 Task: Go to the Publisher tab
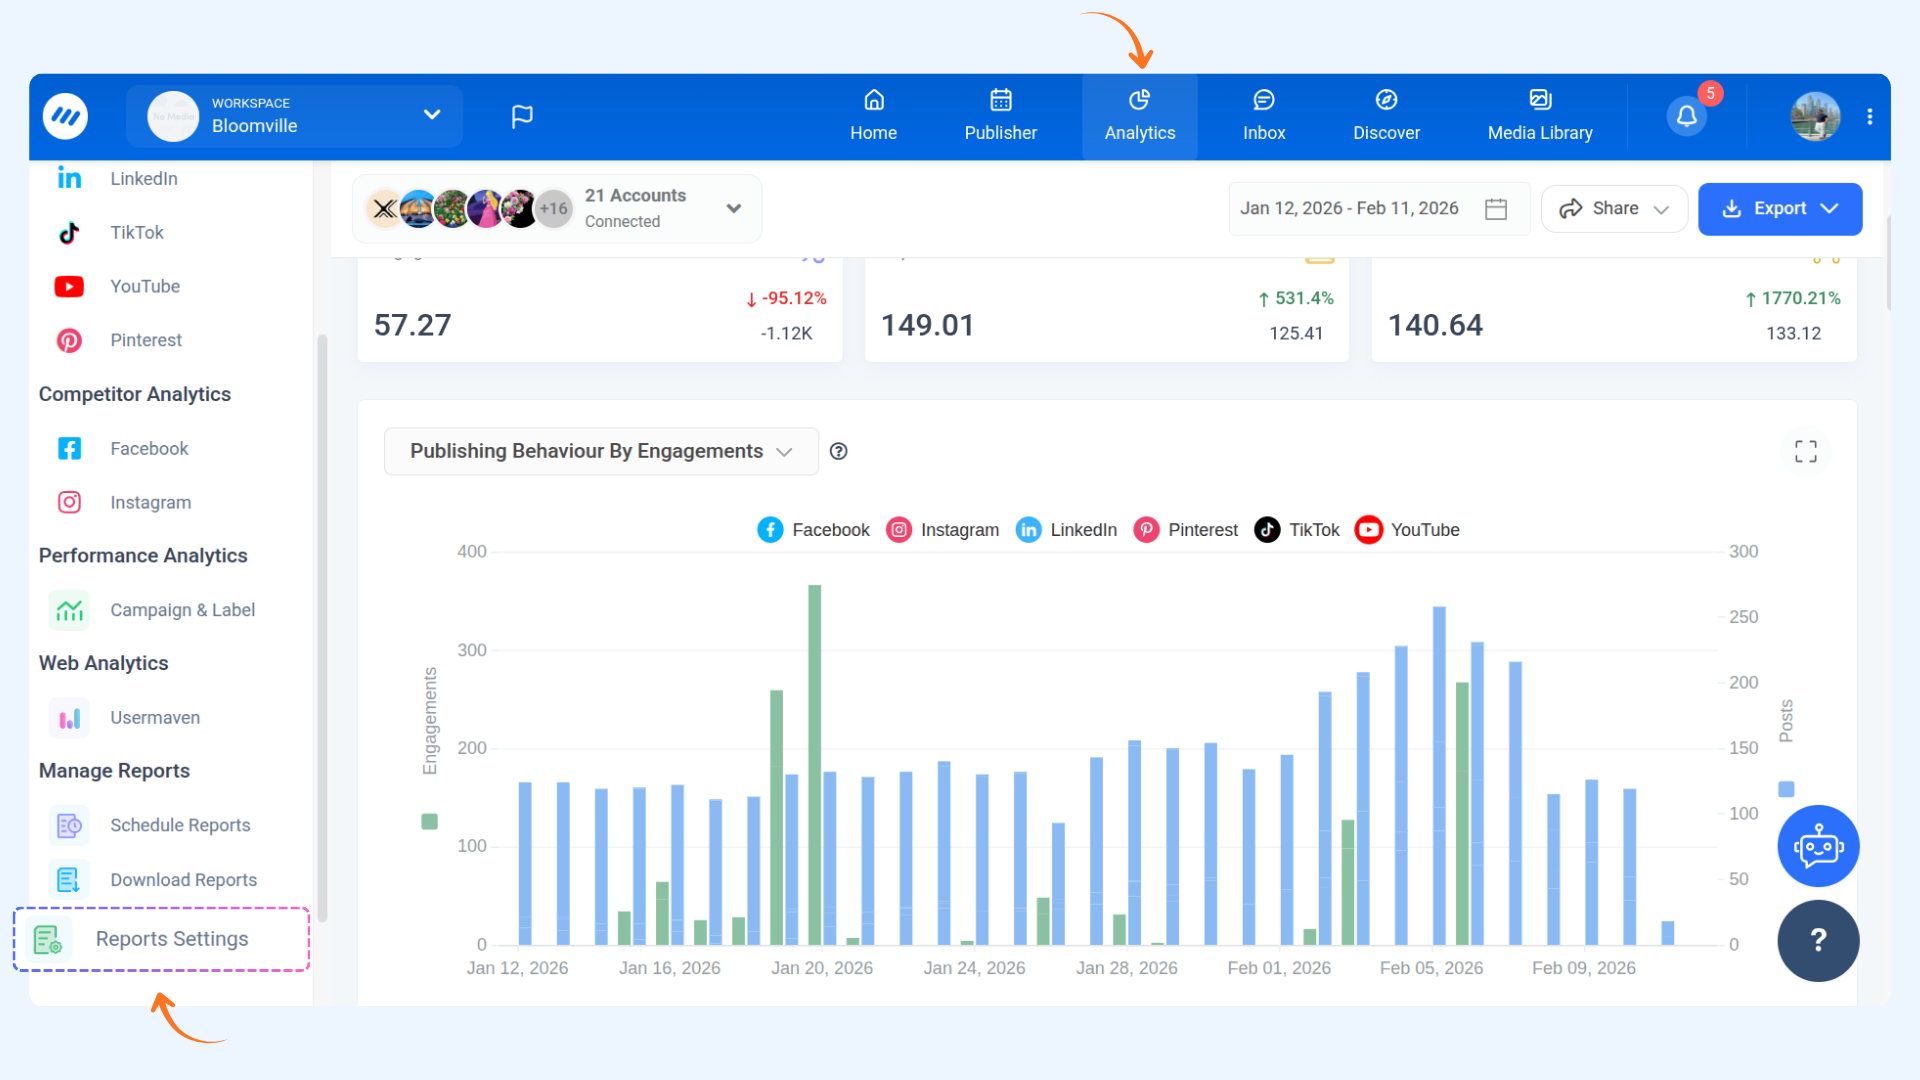click(1000, 116)
